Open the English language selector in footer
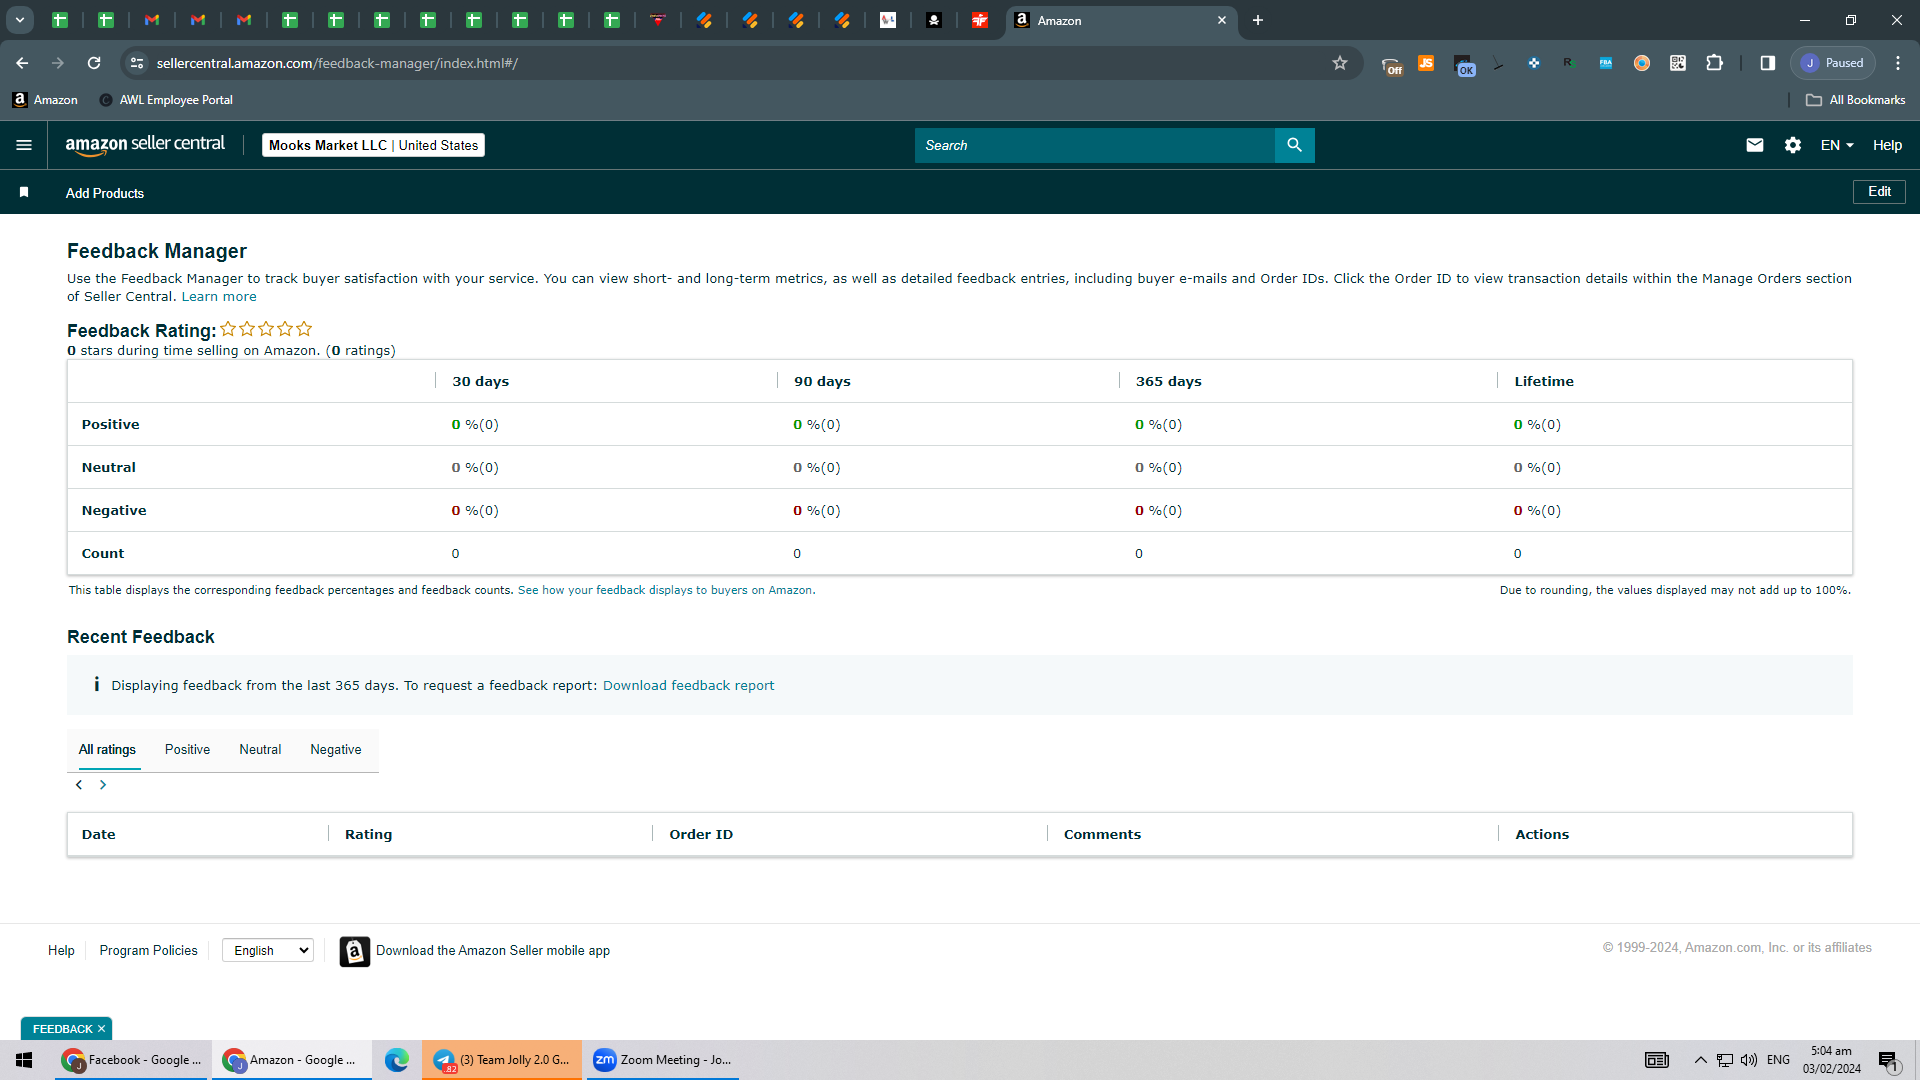 [268, 951]
